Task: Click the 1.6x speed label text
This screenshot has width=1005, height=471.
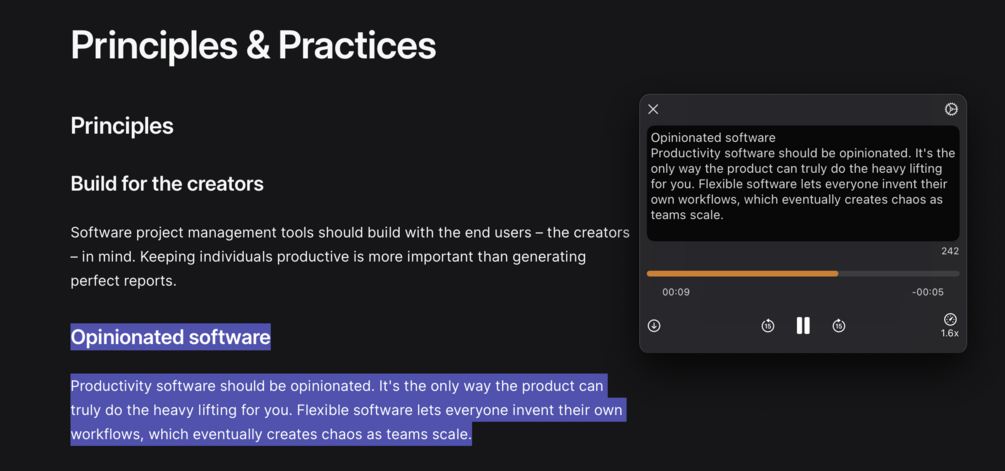Action: (x=950, y=333)
